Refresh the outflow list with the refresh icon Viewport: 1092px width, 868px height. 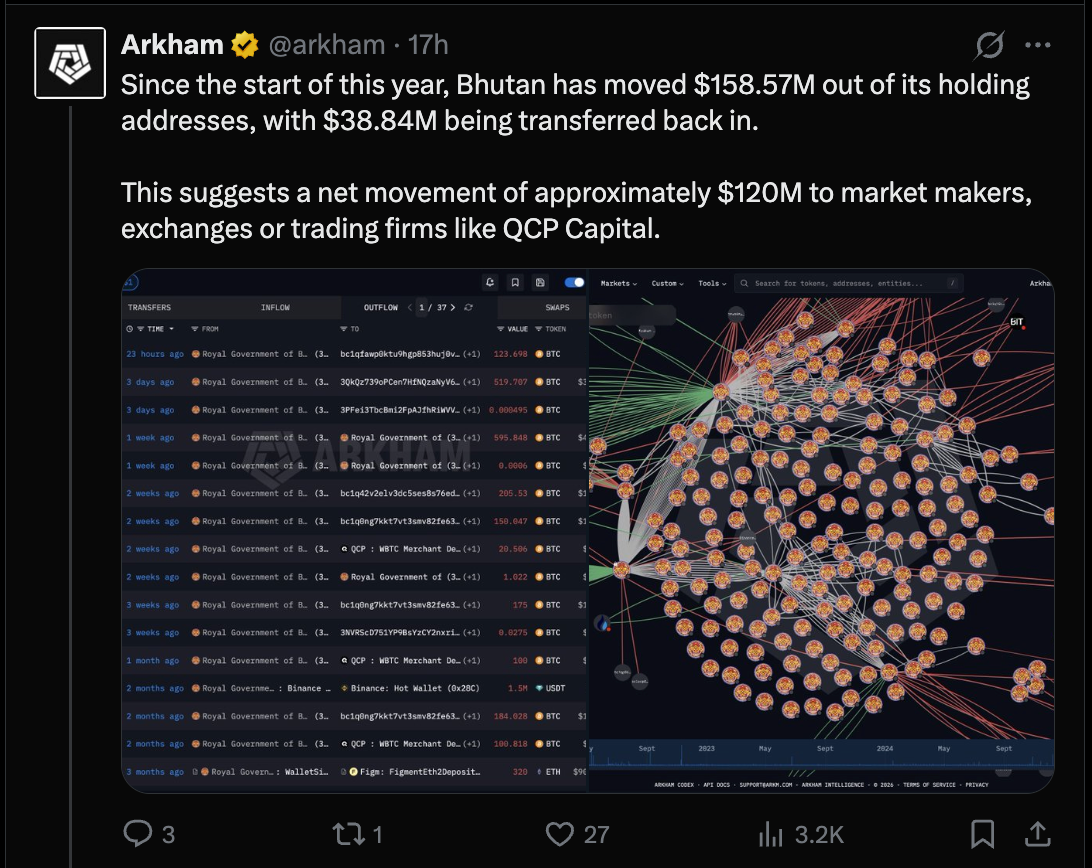tap(468, 308)
